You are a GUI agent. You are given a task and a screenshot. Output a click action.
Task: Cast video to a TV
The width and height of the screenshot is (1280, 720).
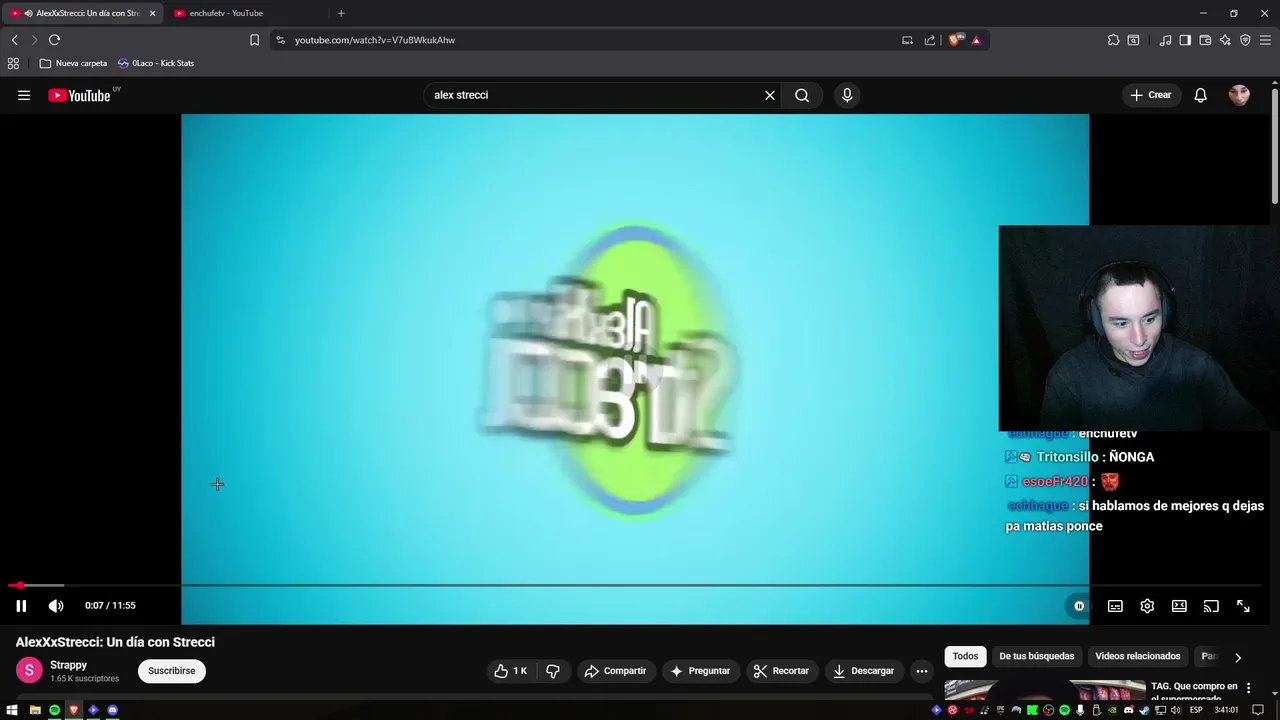pos(1211,605)
